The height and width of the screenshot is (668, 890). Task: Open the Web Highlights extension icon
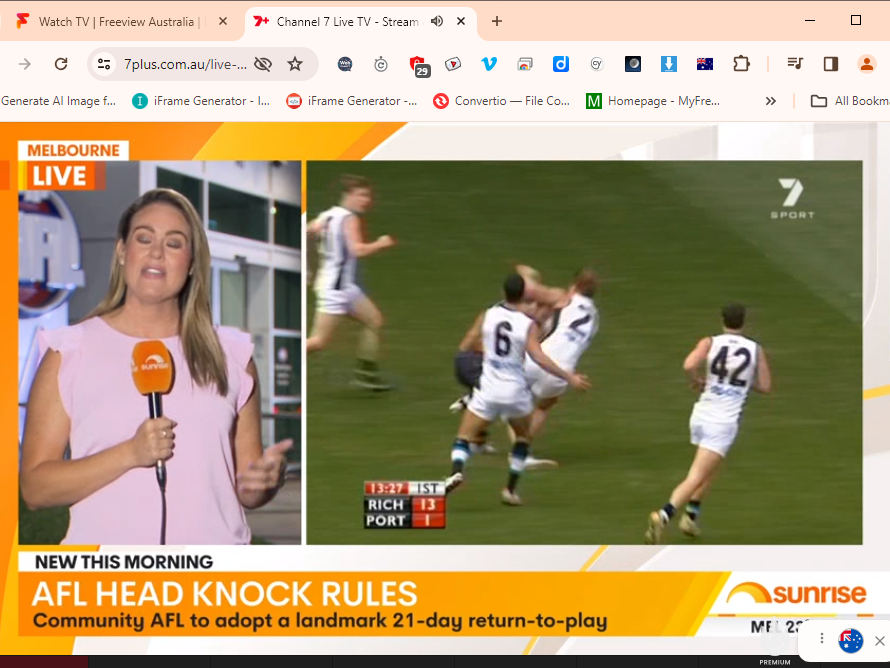click(x=345, y=64)
